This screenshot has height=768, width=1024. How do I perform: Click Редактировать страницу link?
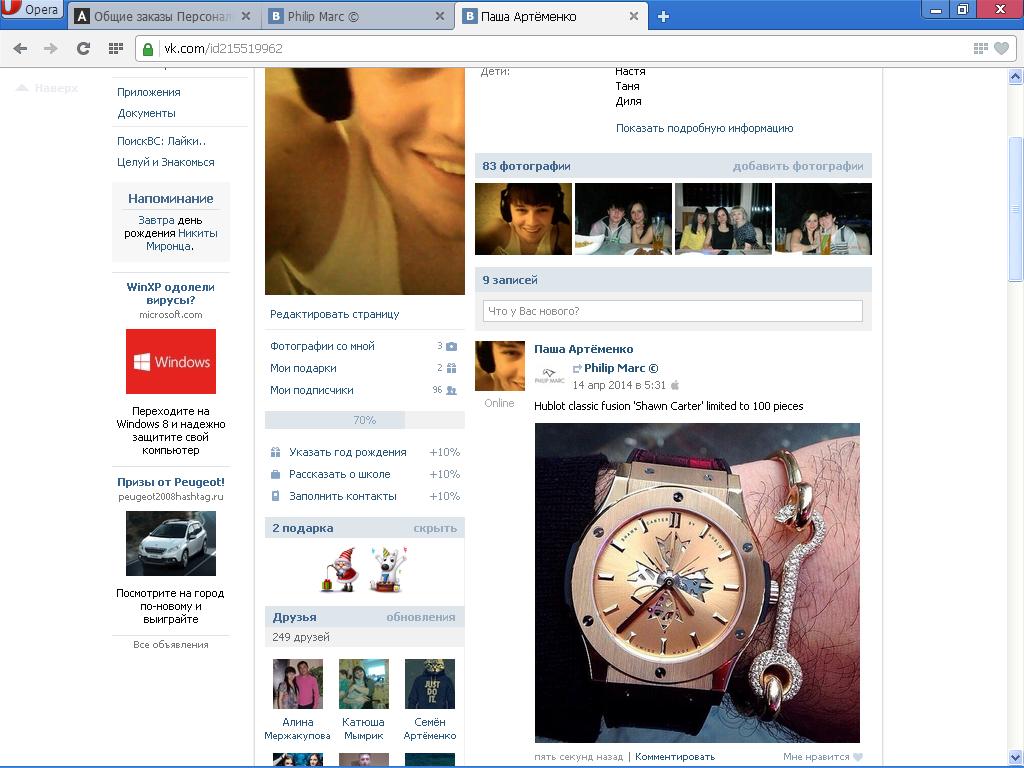[x=334, y=314]
